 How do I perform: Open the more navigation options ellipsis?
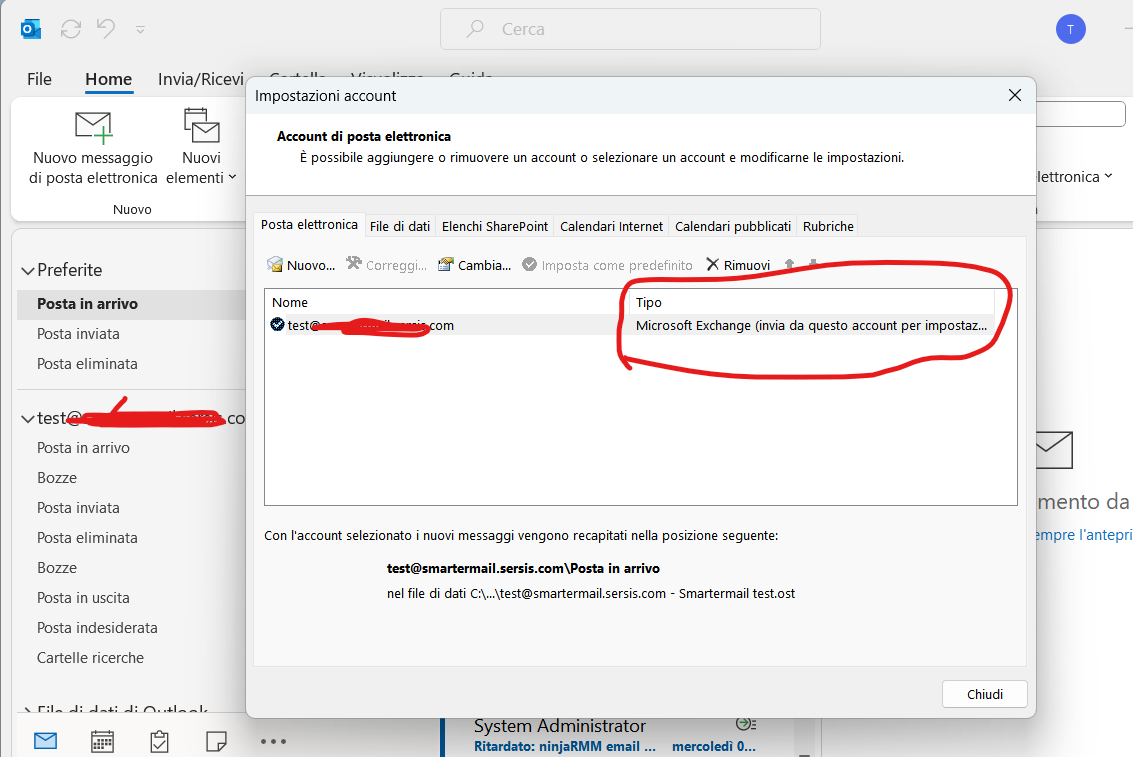click(x=273, y=741)
